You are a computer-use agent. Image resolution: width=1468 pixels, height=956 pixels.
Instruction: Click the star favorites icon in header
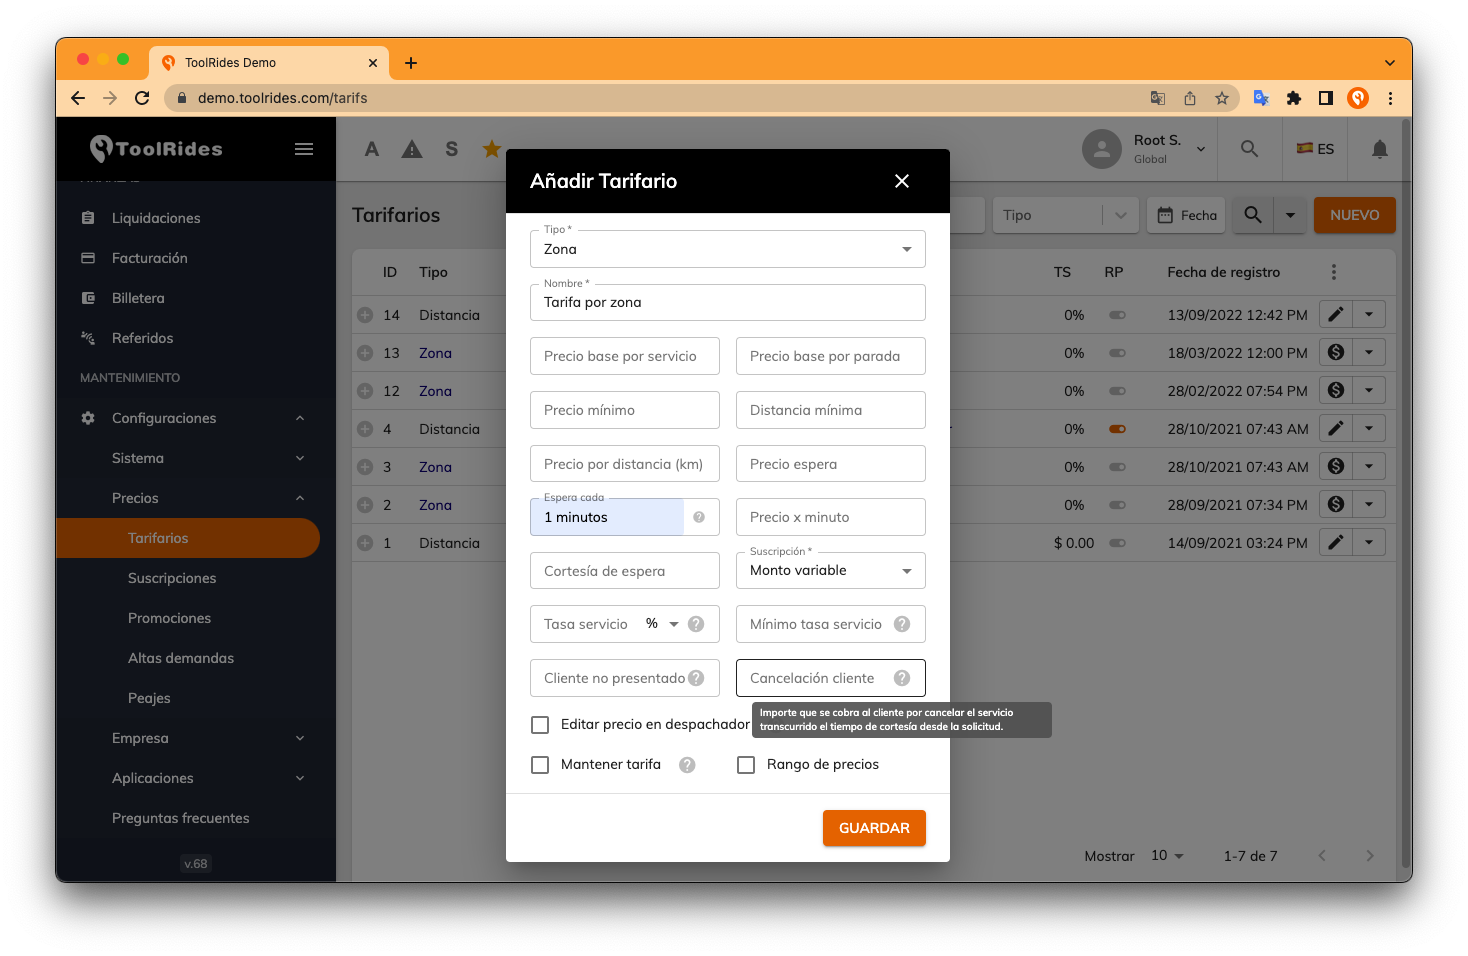click(x=492, y=149)
